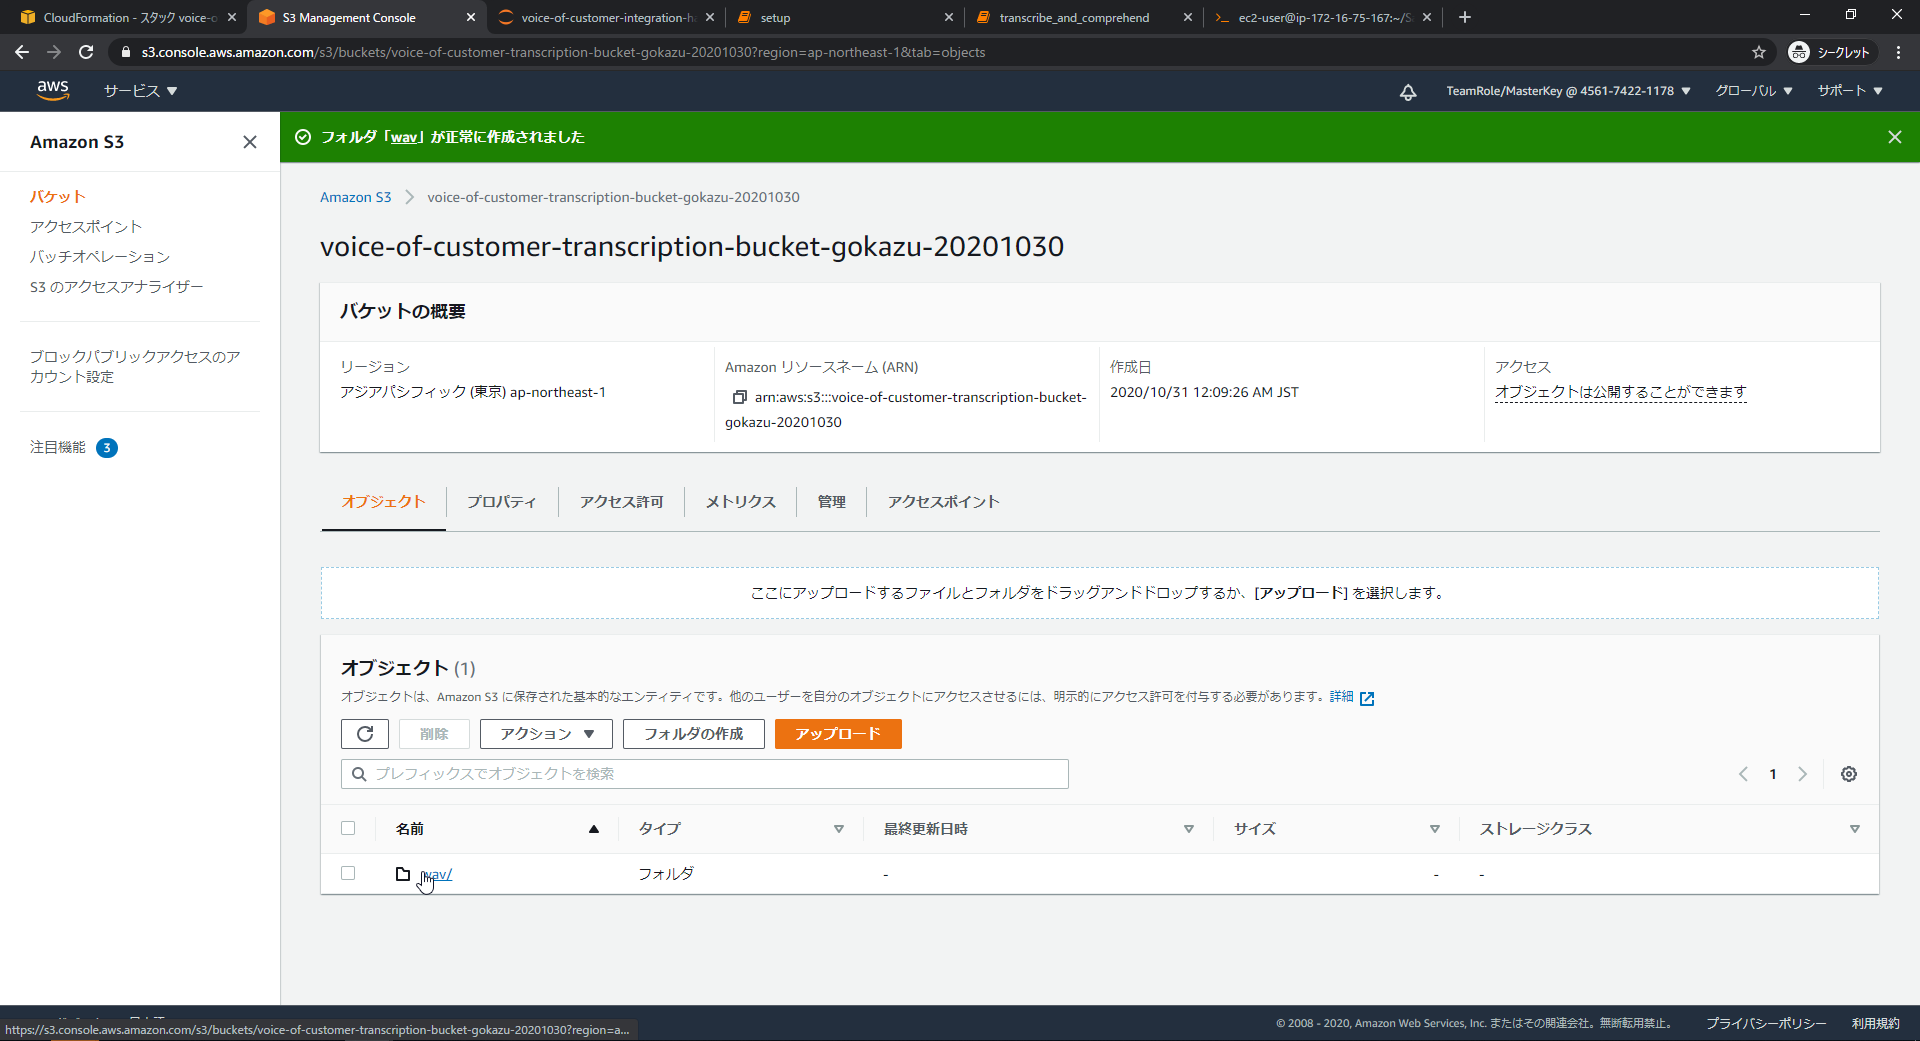Screen dimensions: 1920x1041
Task: Open the バケット sidebar link
Action: point(58,197)
